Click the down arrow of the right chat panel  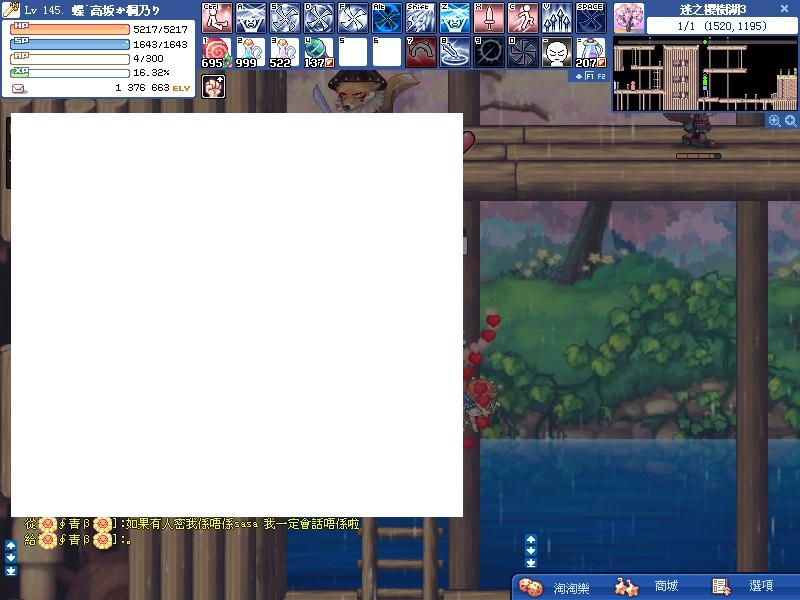pos(531,551)
